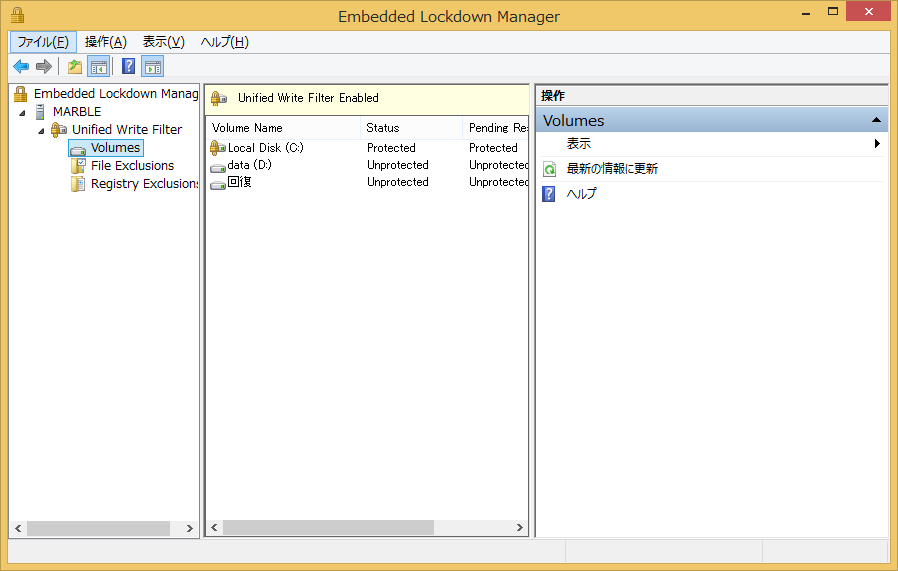Click the 回復 volume drive icon
898x571 pixels.
218,184
